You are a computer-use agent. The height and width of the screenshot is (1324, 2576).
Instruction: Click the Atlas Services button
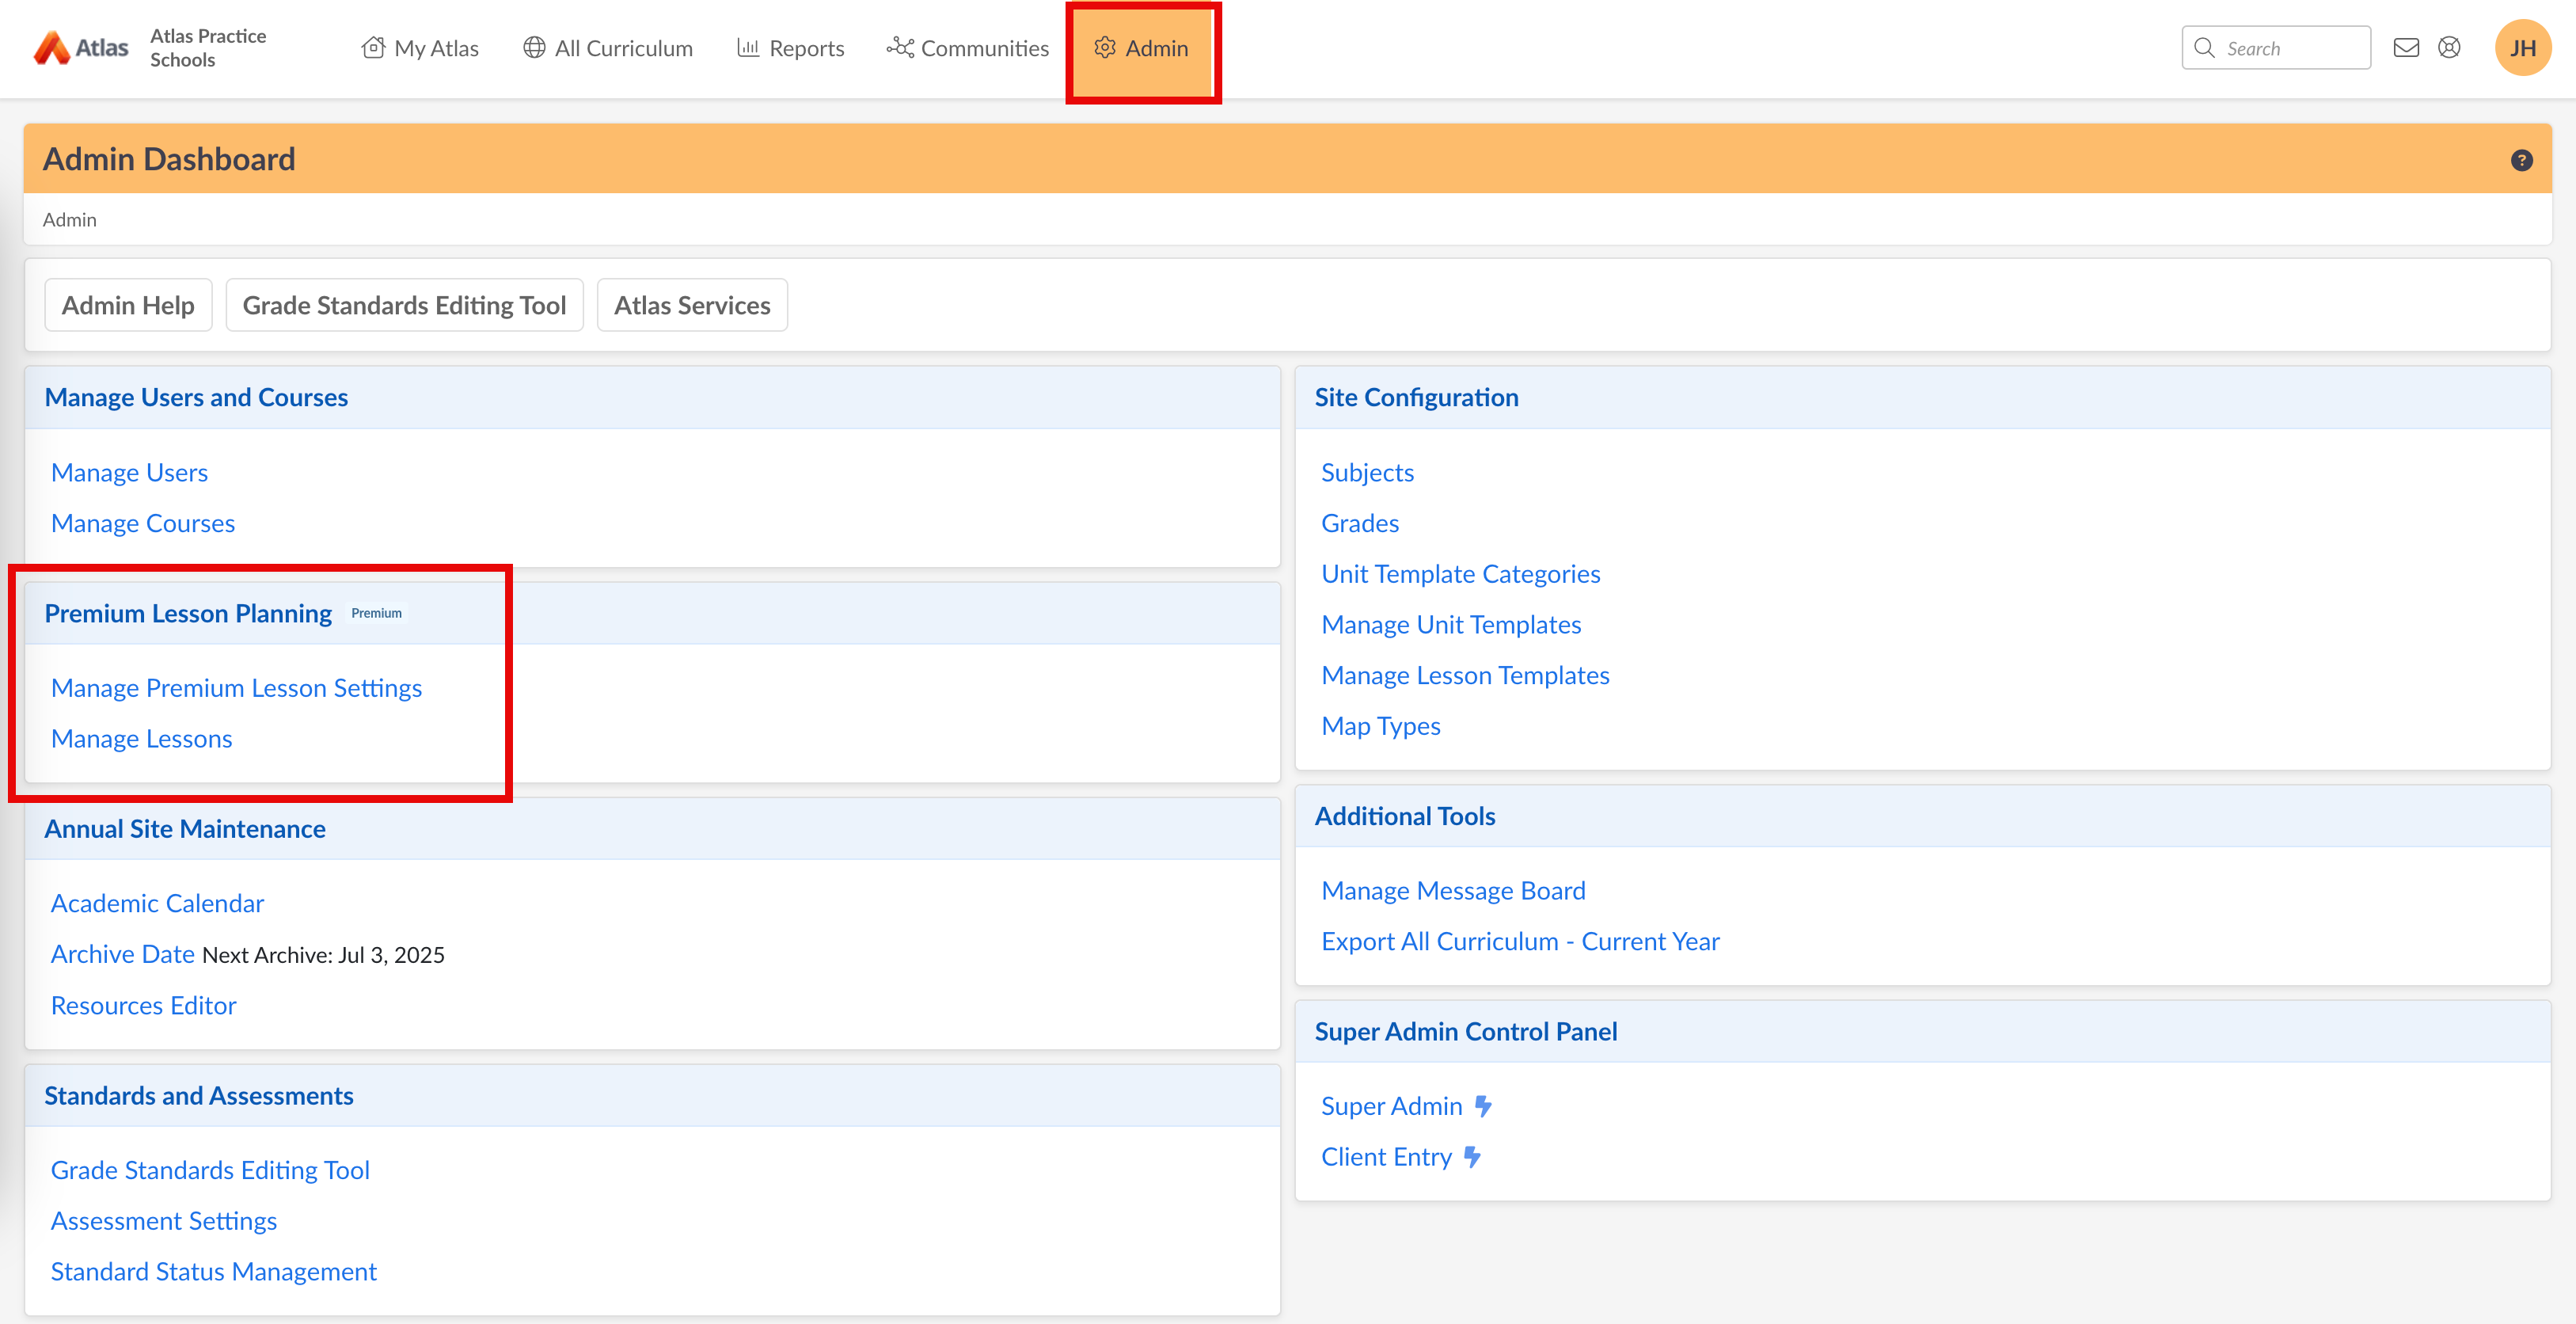tap(692, 305)
